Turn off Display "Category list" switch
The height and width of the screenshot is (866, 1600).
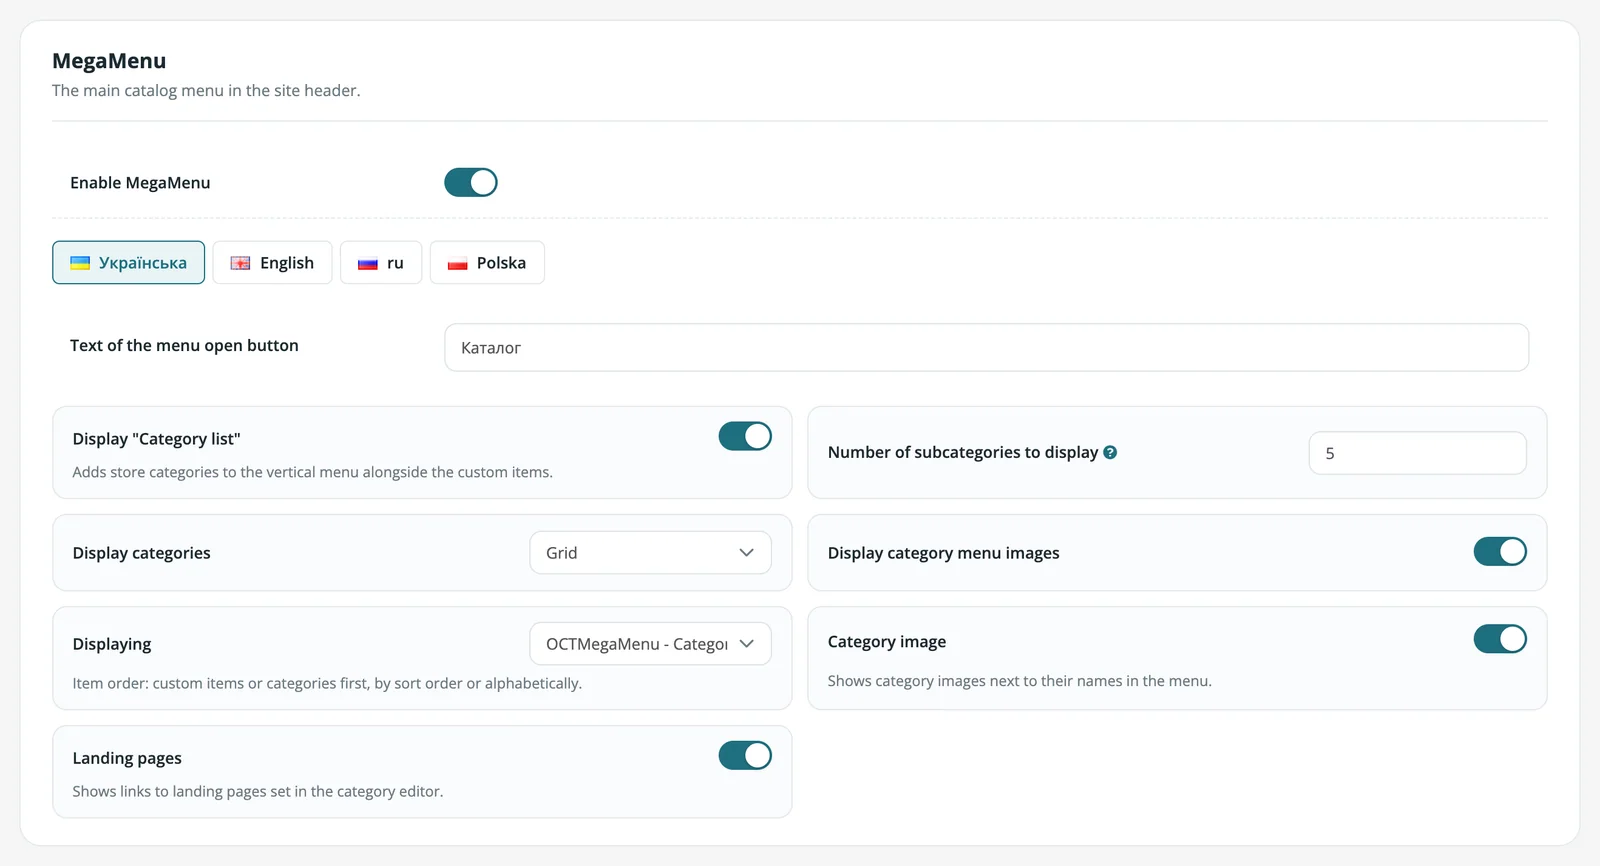745,436
